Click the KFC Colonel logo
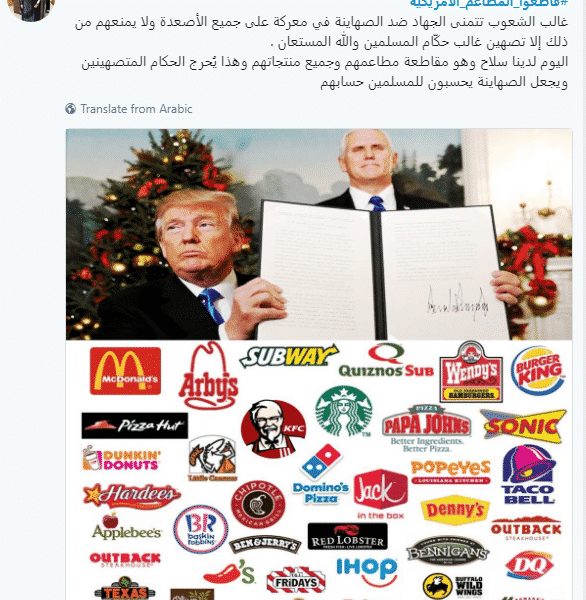 point(273,429)
